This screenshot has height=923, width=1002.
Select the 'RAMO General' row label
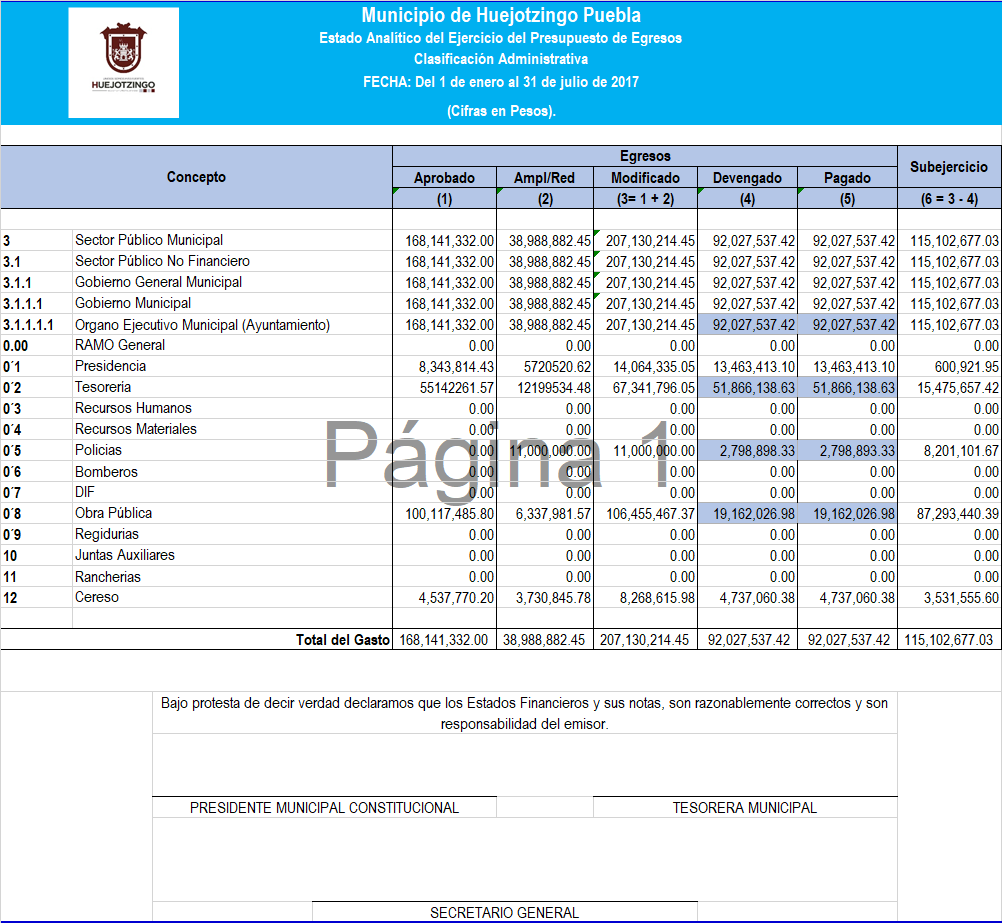[119, 345]
